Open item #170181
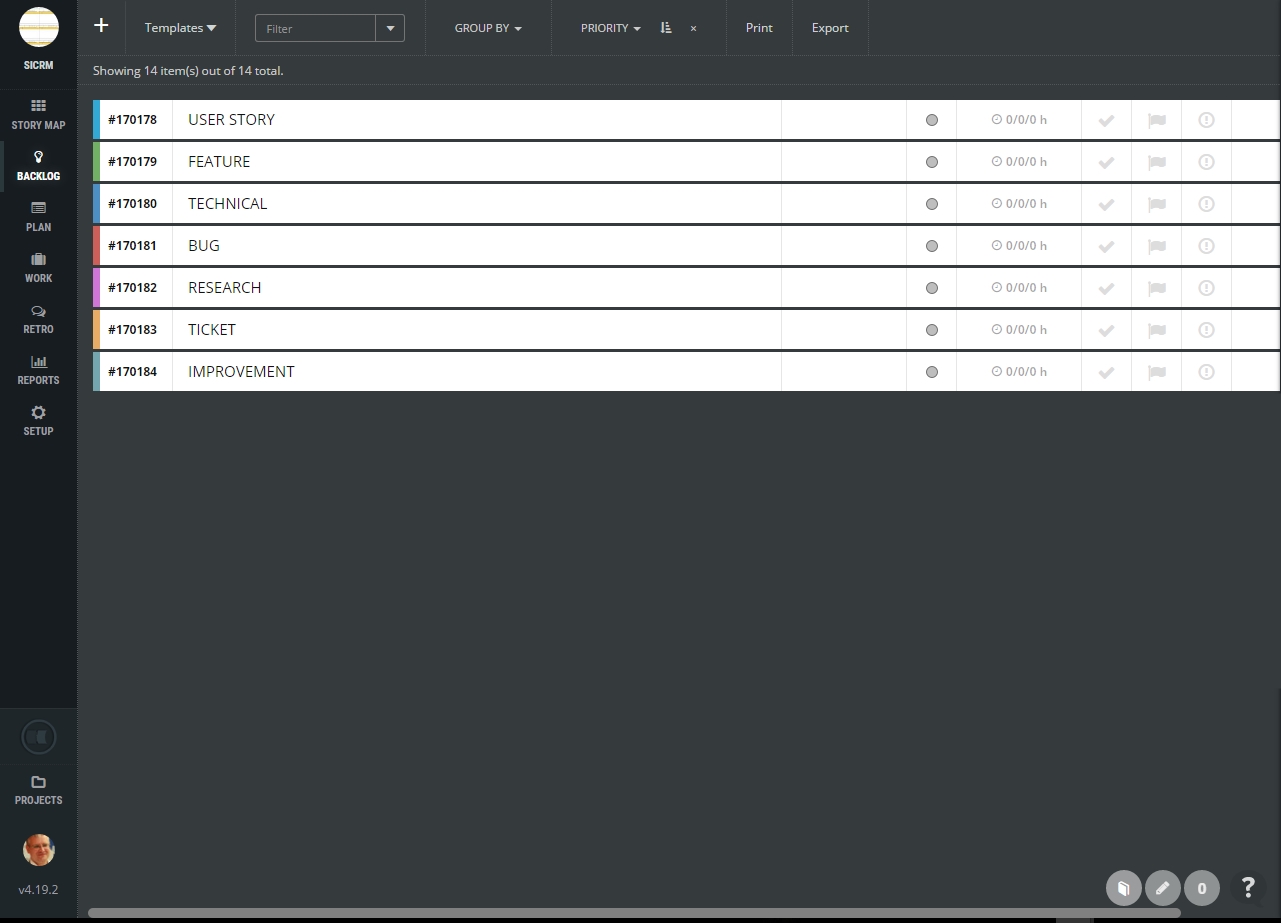 coord(132,245)
